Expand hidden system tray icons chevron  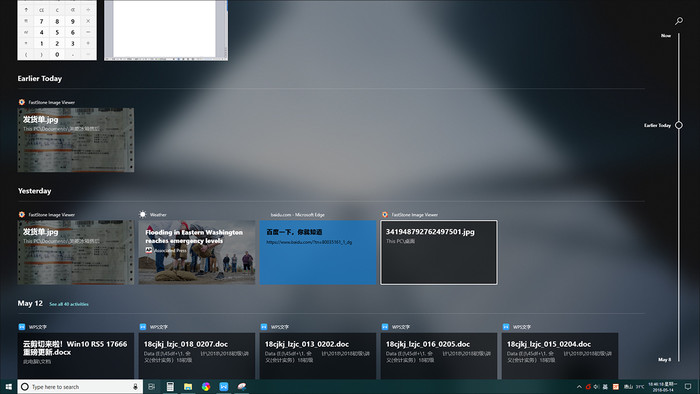point(579,386)
